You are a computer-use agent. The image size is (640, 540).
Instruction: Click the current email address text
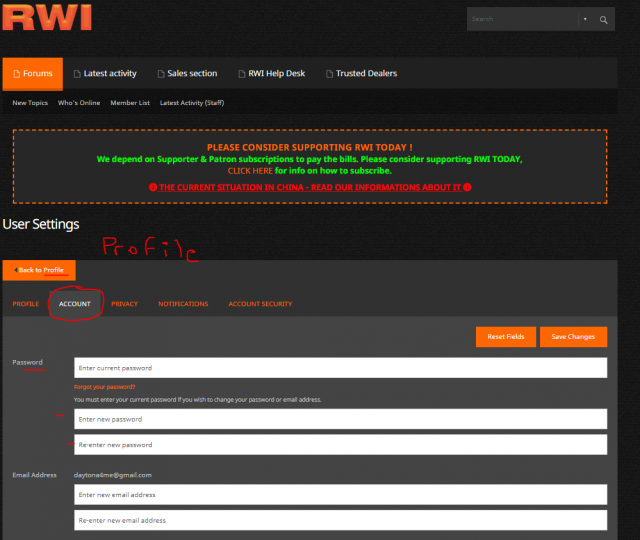click(x=113, y=475)
